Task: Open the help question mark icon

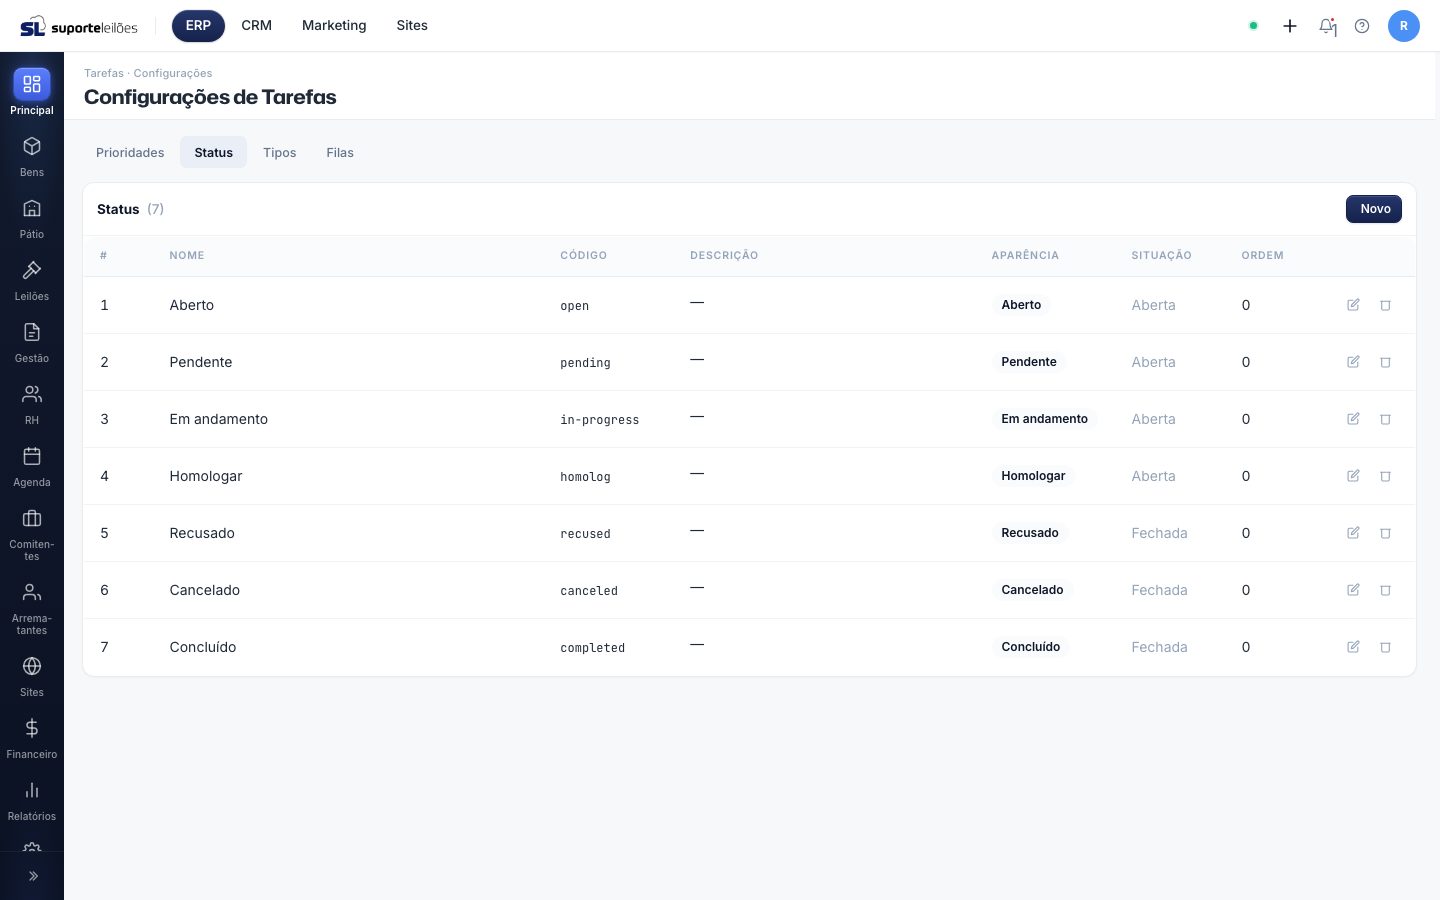Action: coord(1362,26)
